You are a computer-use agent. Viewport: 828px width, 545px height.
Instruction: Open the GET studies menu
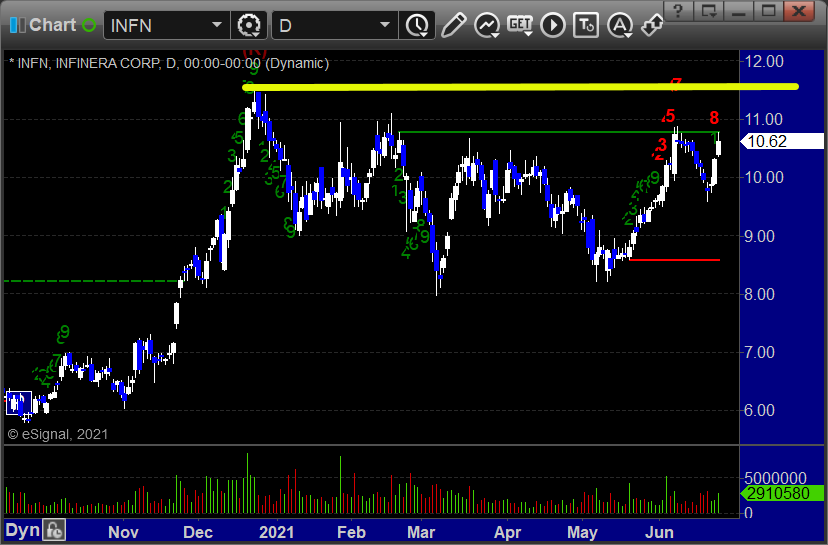520,25
